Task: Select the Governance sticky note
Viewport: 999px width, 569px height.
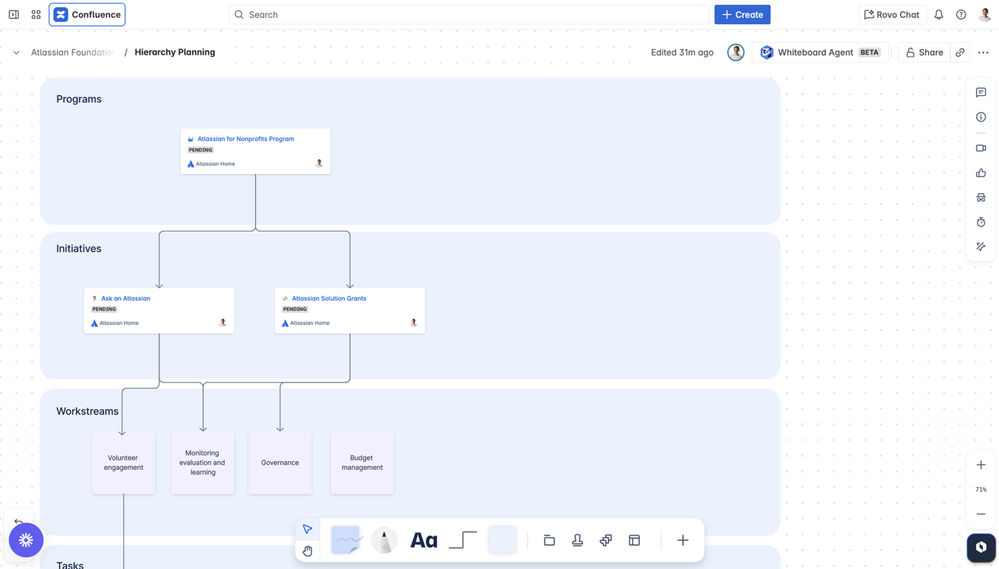Action: tap(280, 463)
